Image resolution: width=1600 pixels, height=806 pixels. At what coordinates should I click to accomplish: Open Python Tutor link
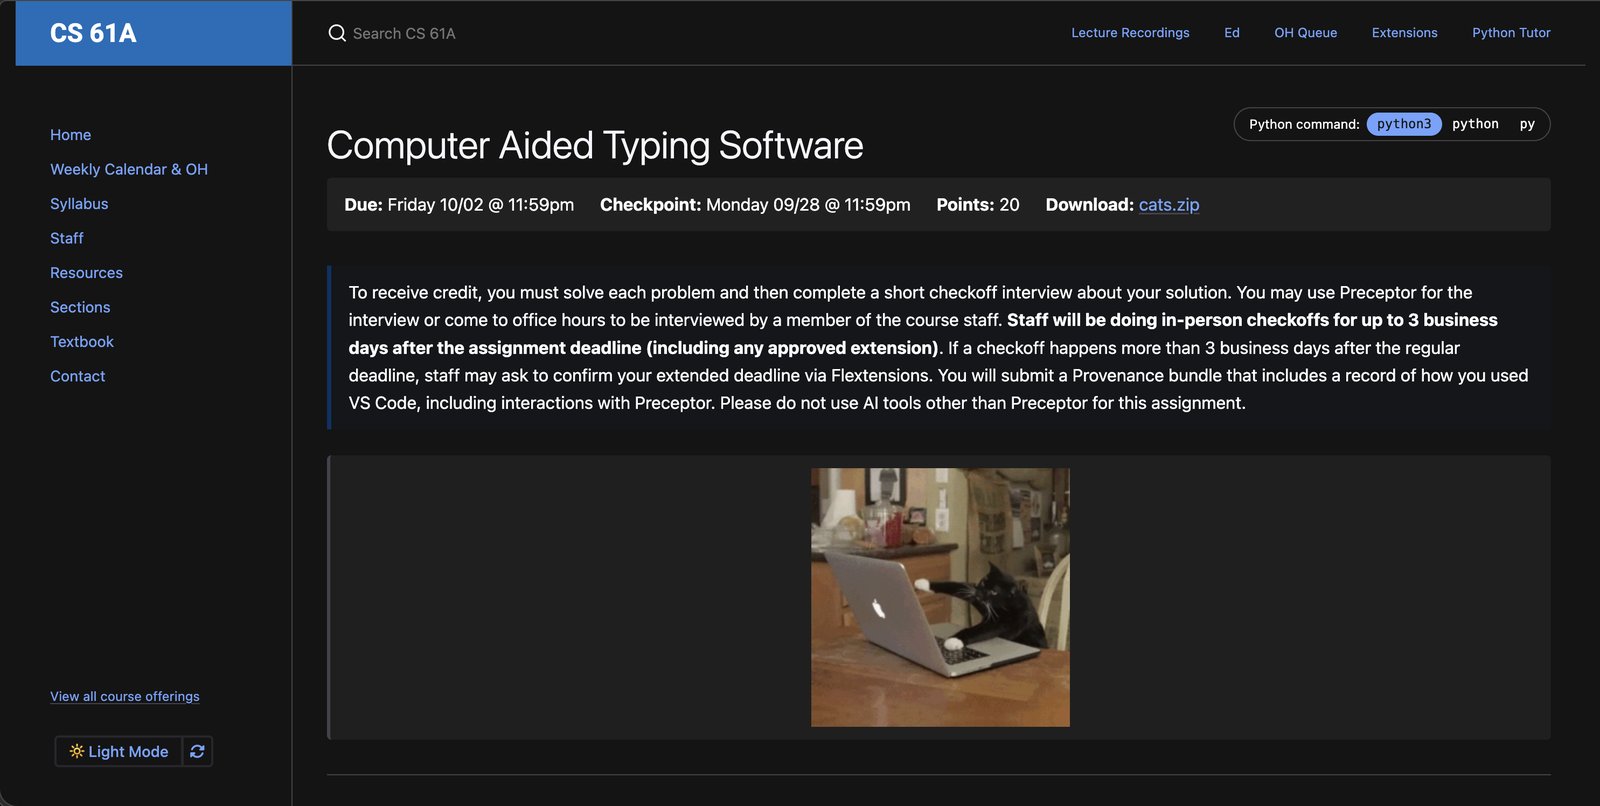[1511, 33]
